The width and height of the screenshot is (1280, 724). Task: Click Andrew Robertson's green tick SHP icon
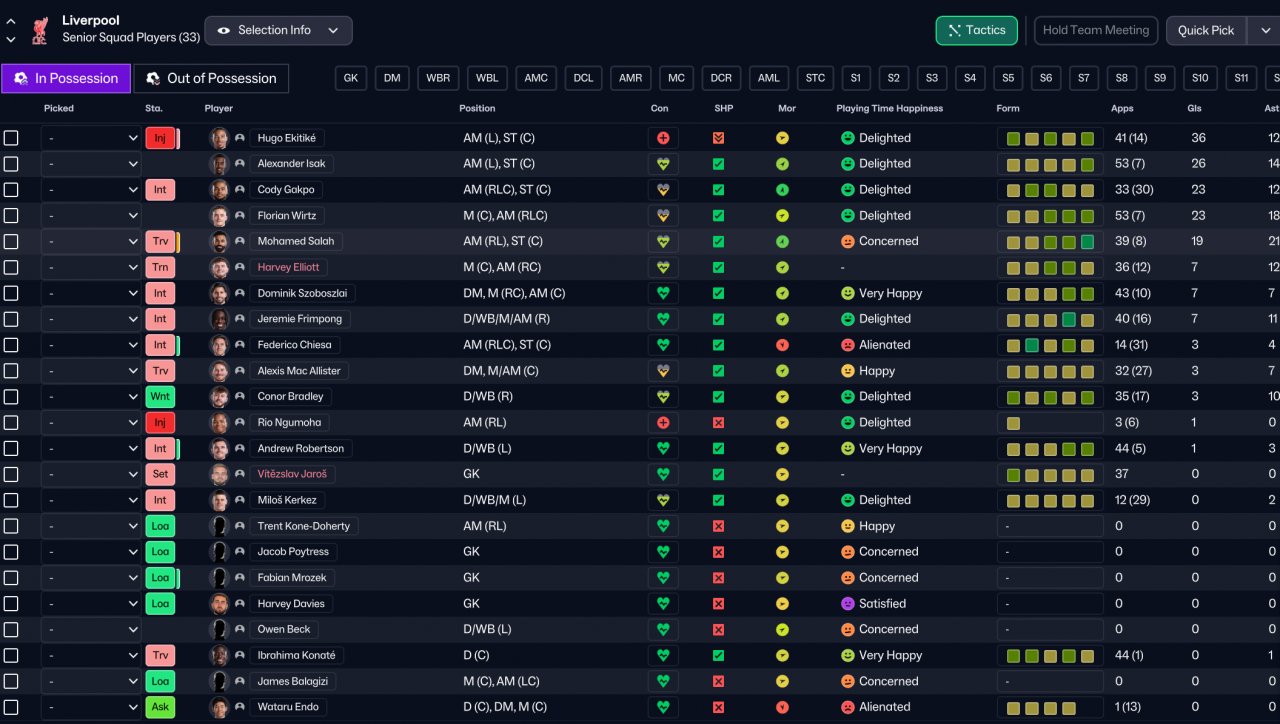pos(718,448)
